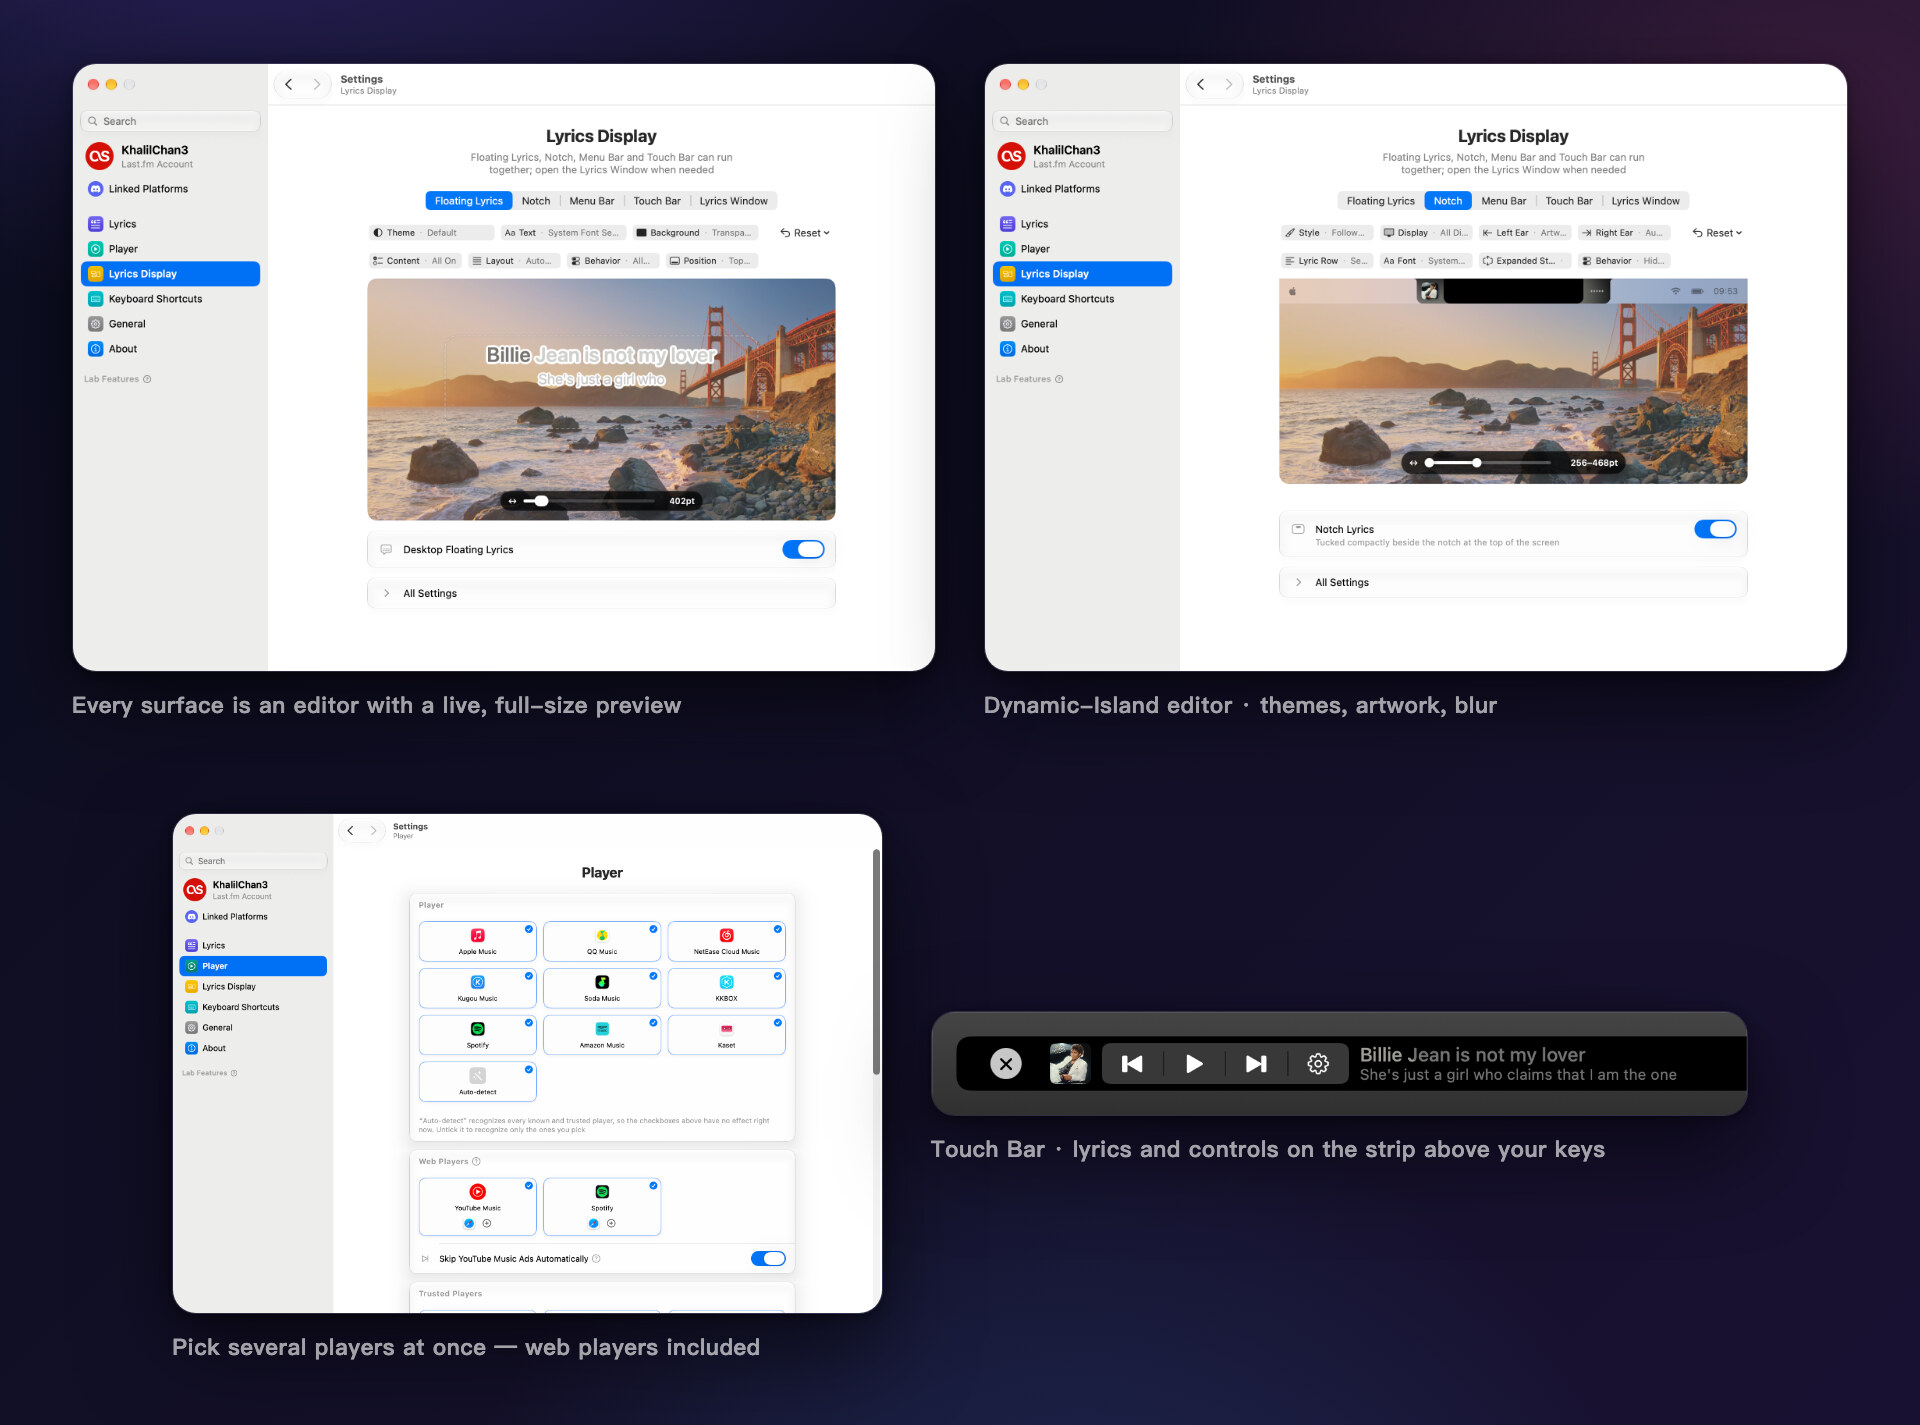Go back in the Player settings window
This screenshot has width=1920, height=1425.
coord(350,831)
